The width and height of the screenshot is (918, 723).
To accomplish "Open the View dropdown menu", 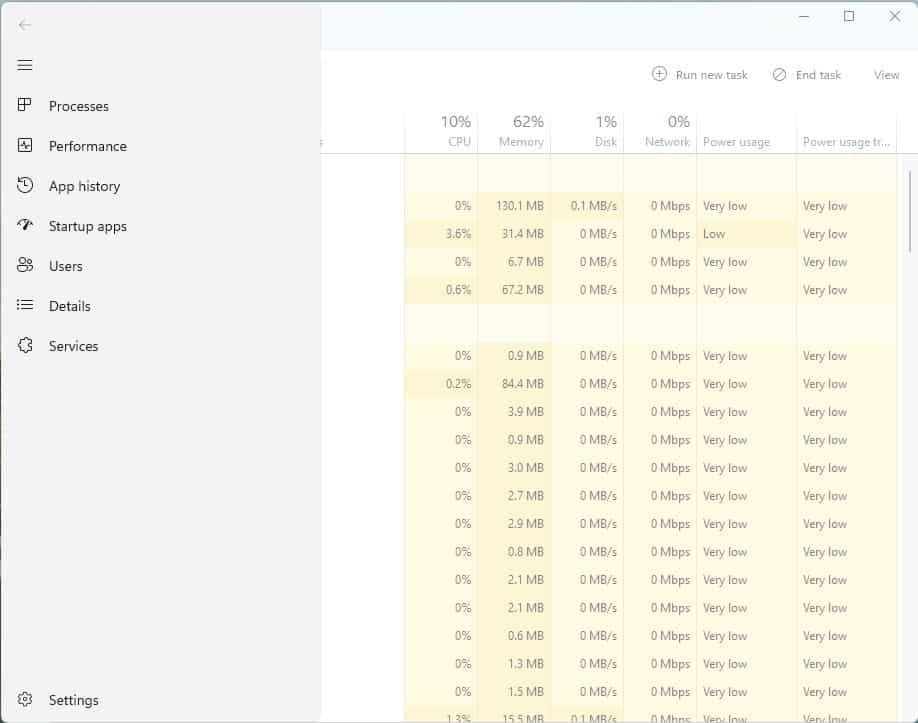I will tap(886, 74).
